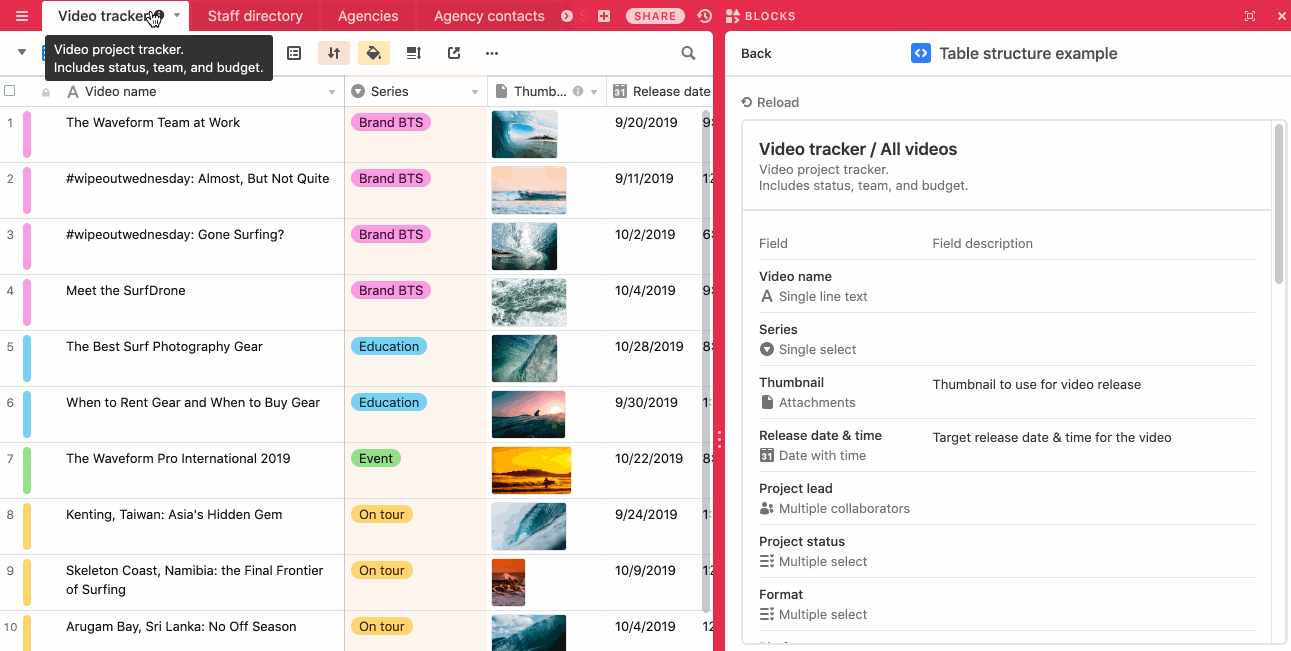Click the lock icon in header row
Viewport: 1291px width, 651px height.
click(x=46, y=92)
